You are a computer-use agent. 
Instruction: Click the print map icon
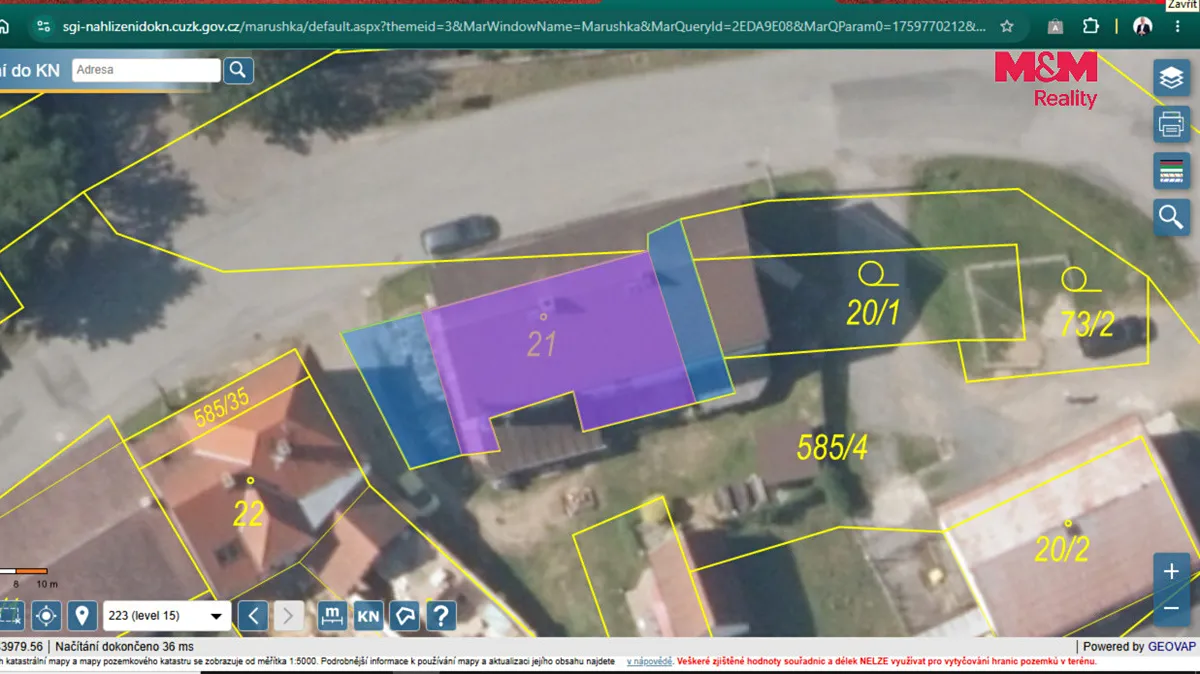point(1171,124)
